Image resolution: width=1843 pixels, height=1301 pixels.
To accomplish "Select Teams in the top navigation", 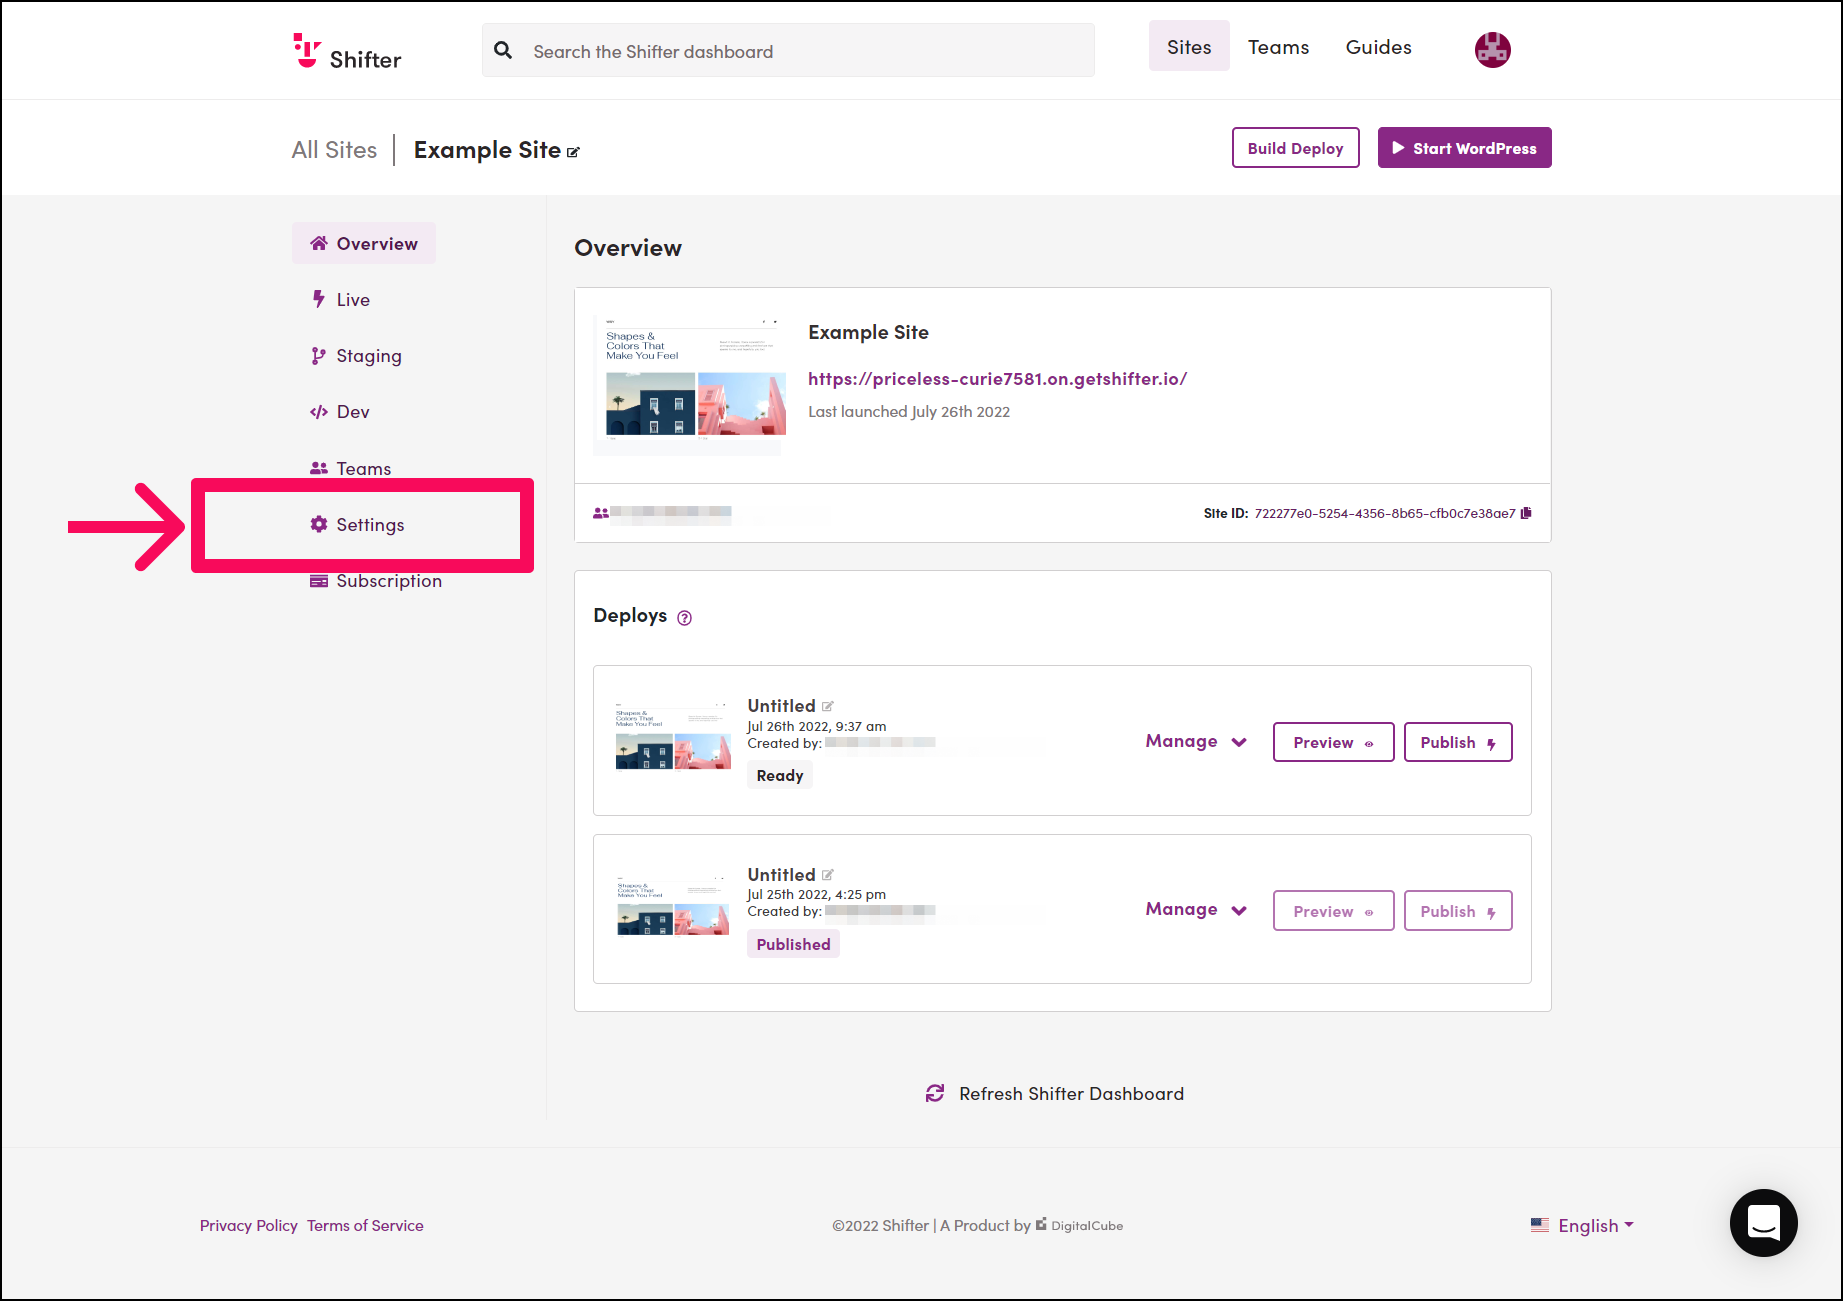I will click(1278, 47).
